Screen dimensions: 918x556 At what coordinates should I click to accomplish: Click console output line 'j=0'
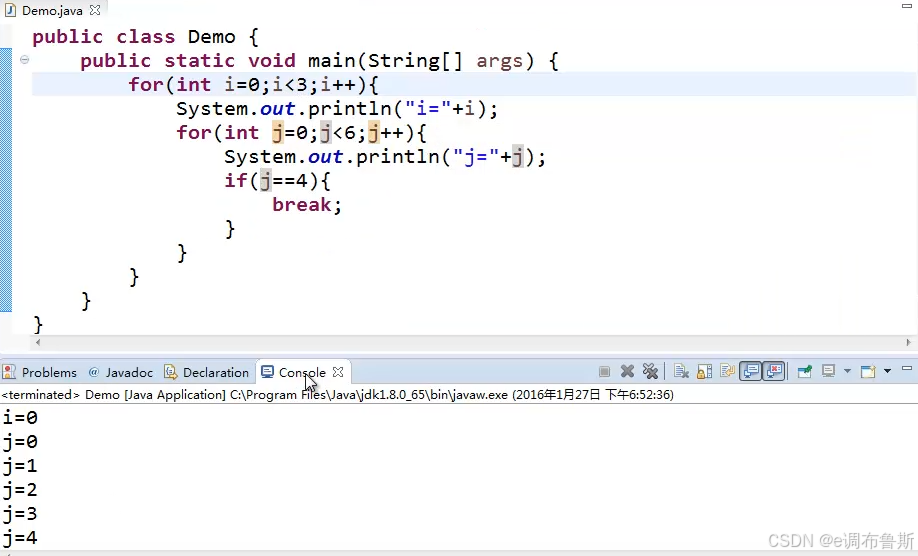20,442
